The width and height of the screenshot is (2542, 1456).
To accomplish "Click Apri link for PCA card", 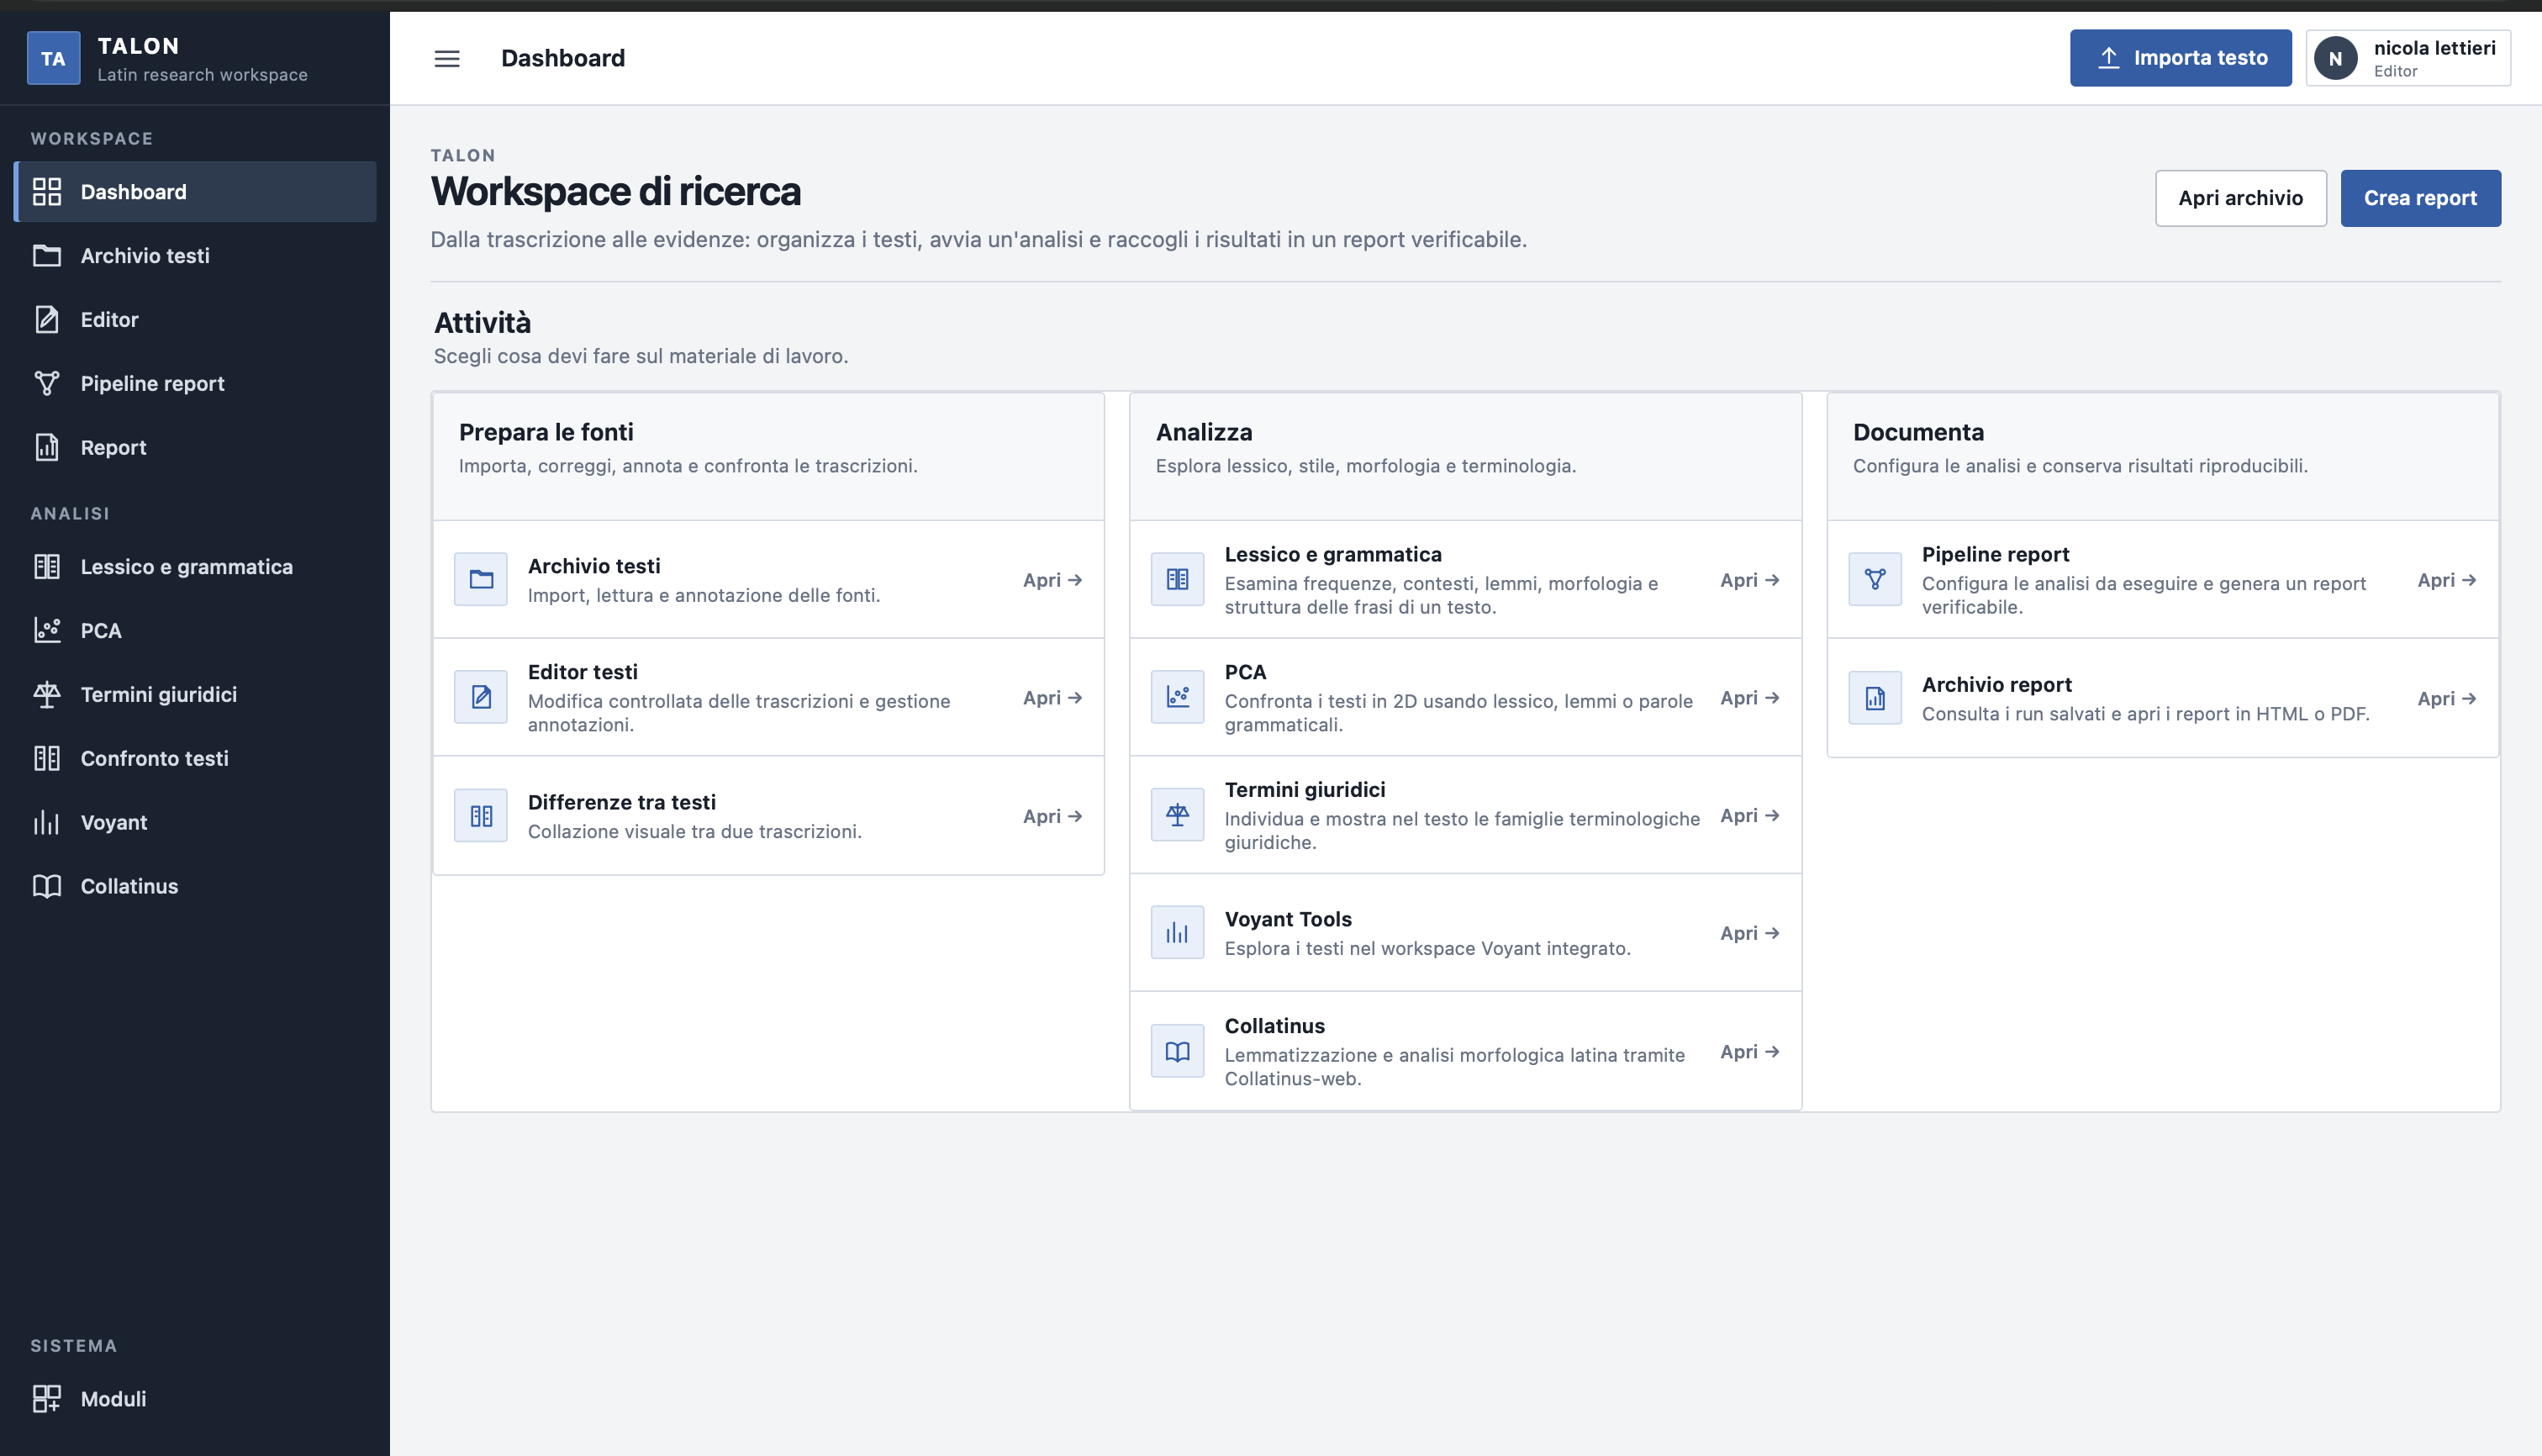I will [x=1749, y=698].
